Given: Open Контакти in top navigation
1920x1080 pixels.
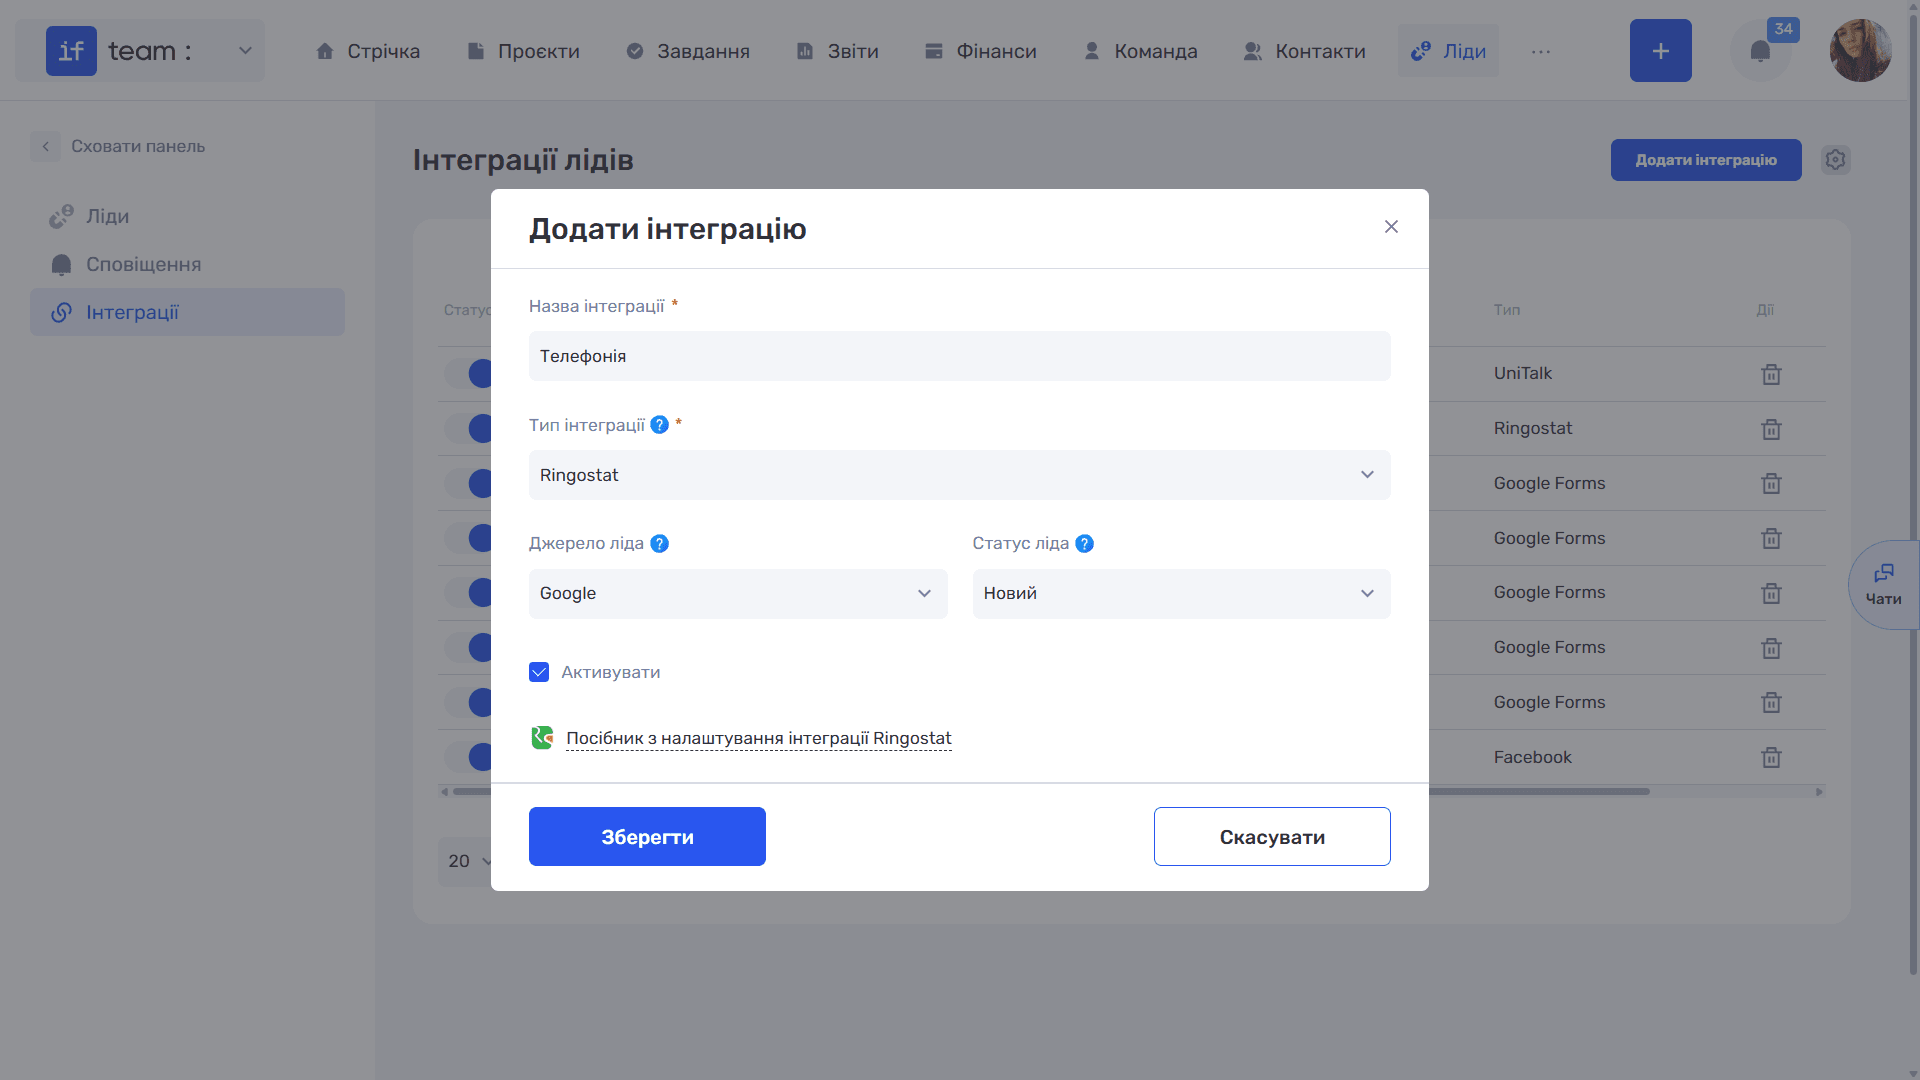Looking at the screenshot, I should click(1304, 51).
